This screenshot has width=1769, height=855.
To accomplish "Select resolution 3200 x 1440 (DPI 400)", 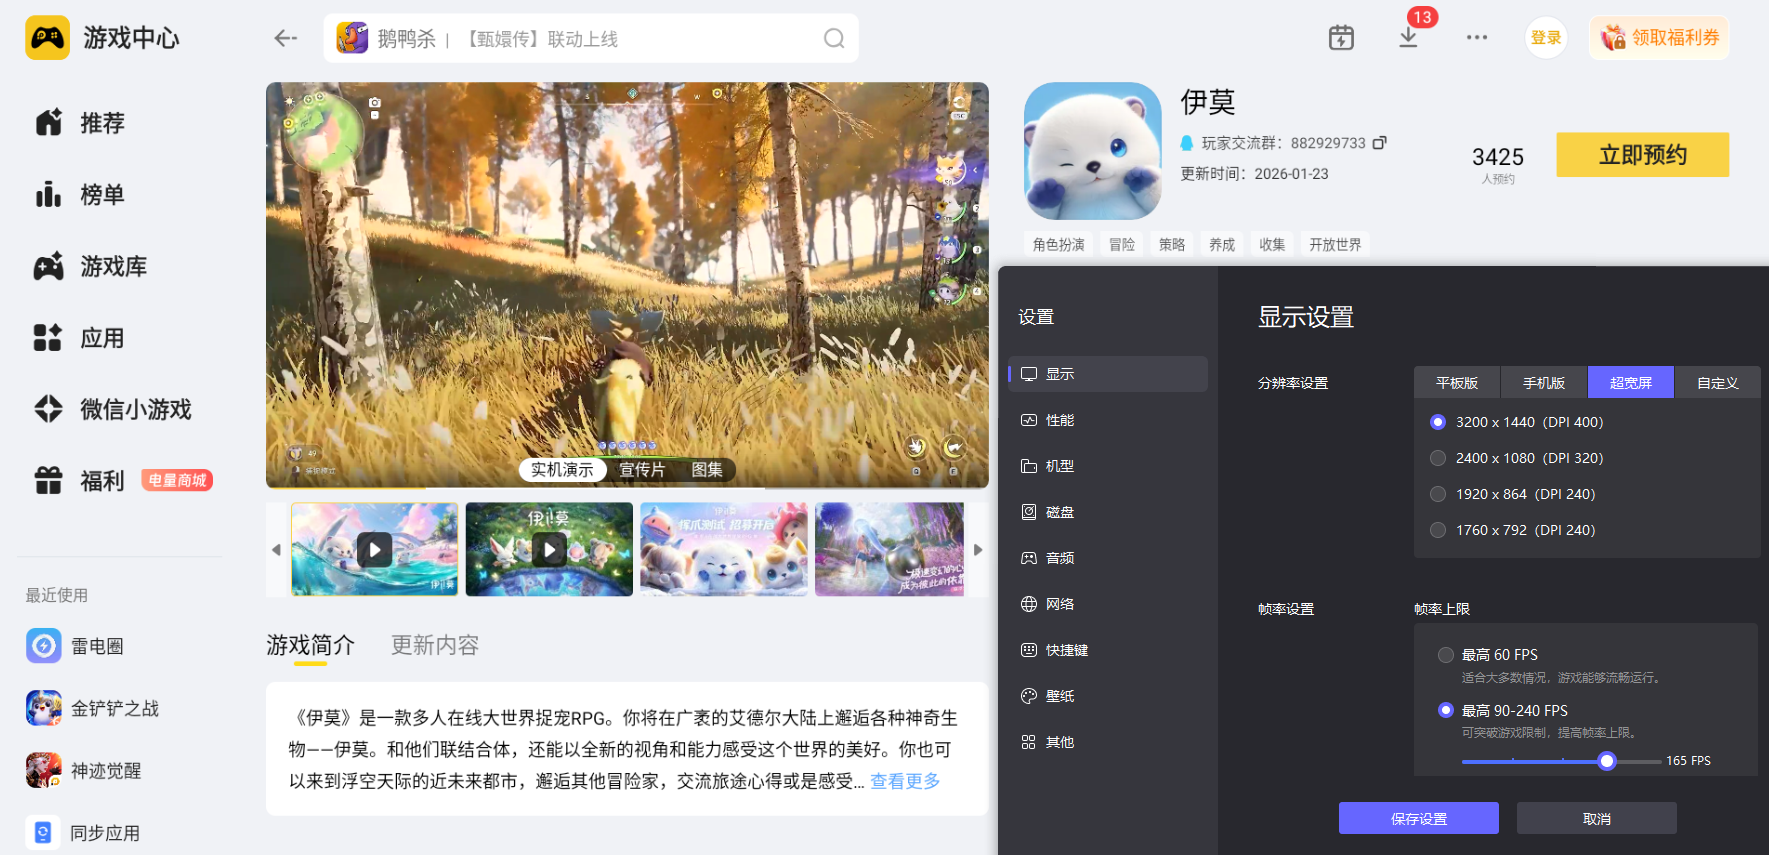I will click(x=1438, y=422).
